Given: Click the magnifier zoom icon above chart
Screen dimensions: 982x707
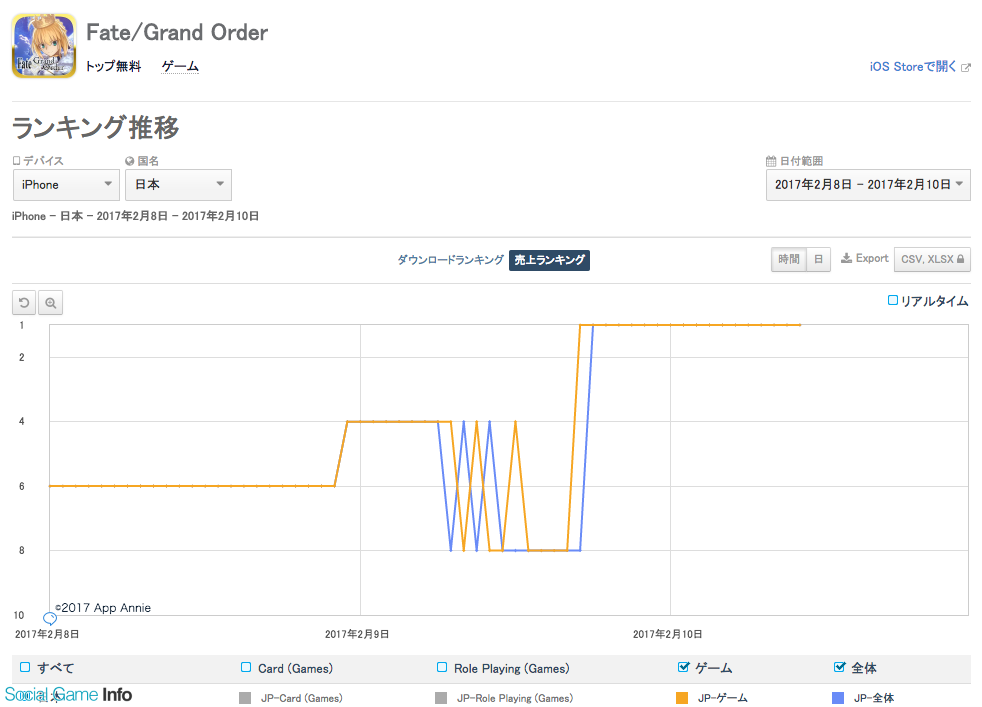Looking at the screenshot, I should click(x=51, y=303).
